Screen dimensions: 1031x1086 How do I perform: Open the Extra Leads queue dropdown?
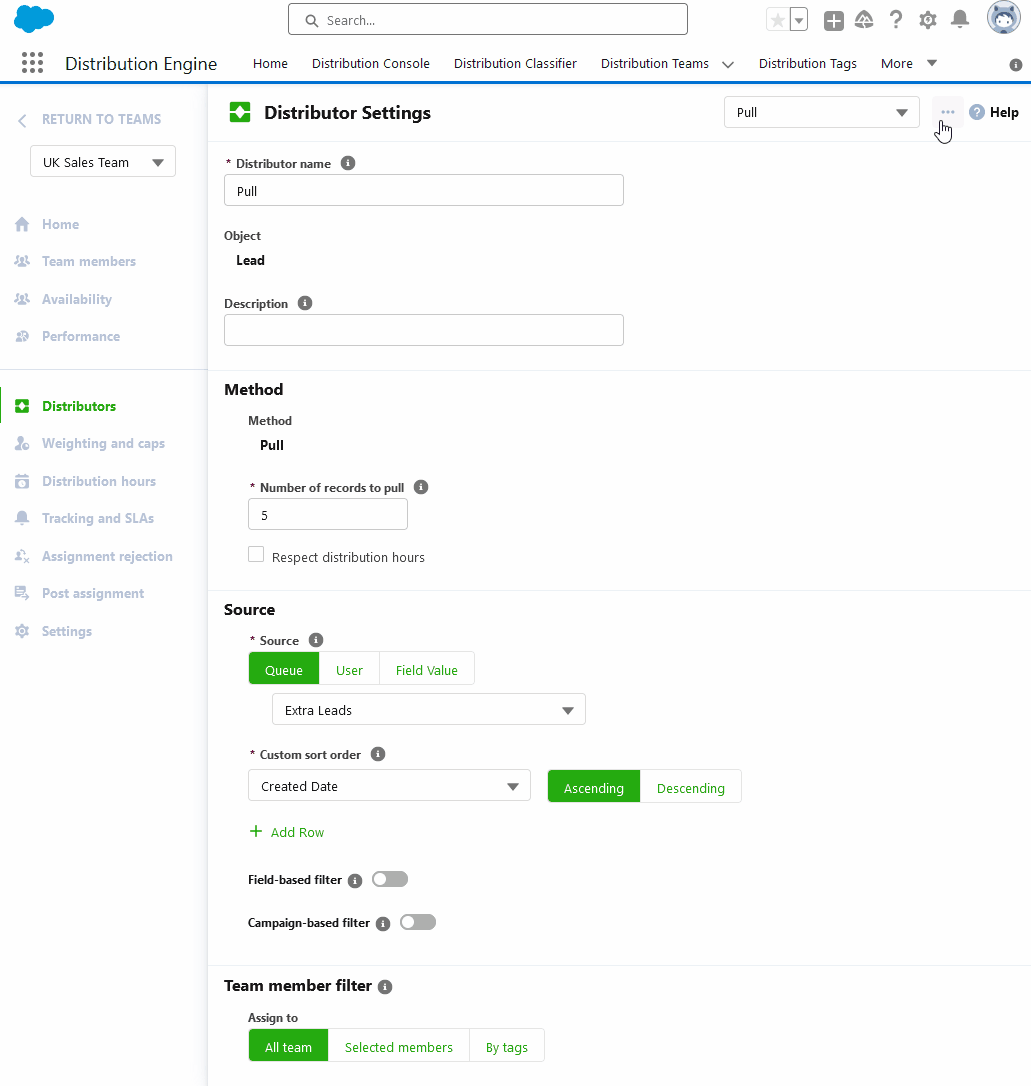428,708
